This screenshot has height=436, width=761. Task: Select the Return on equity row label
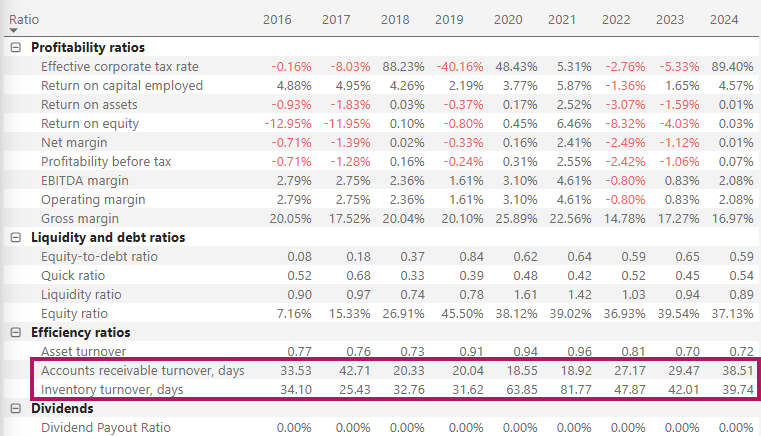(90, 124)
